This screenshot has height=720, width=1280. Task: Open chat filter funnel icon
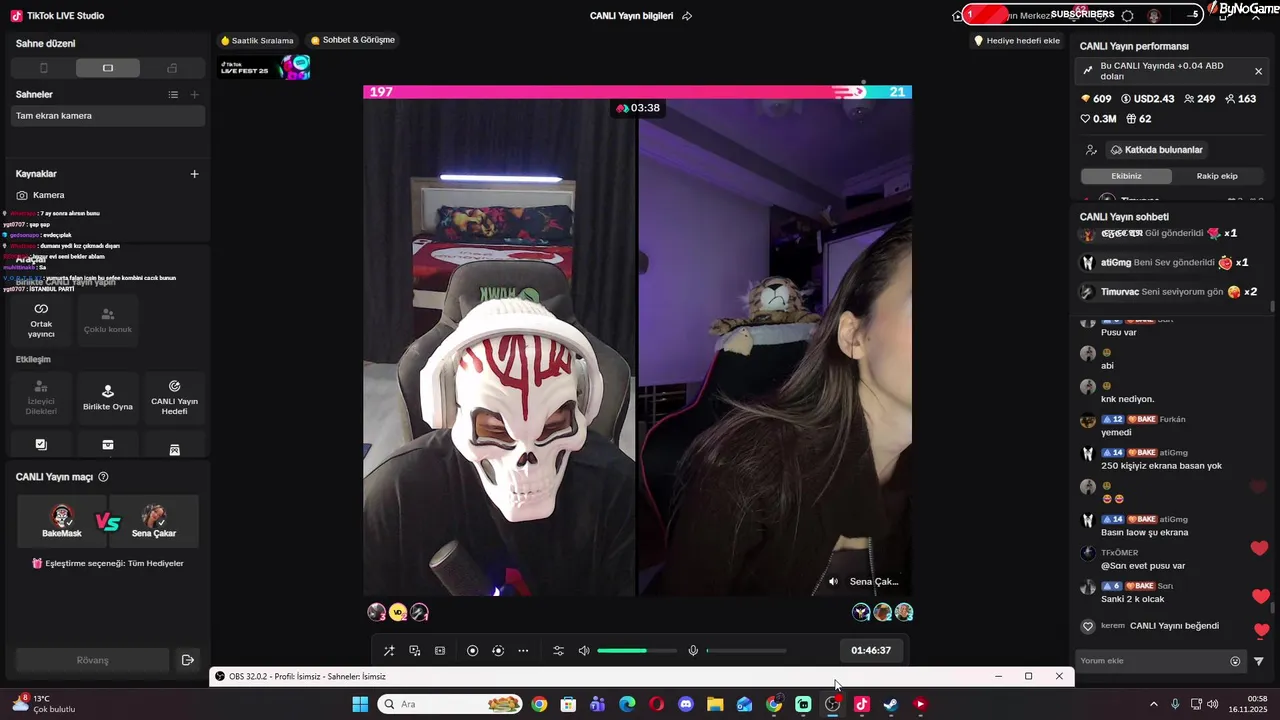point(1259,661)
